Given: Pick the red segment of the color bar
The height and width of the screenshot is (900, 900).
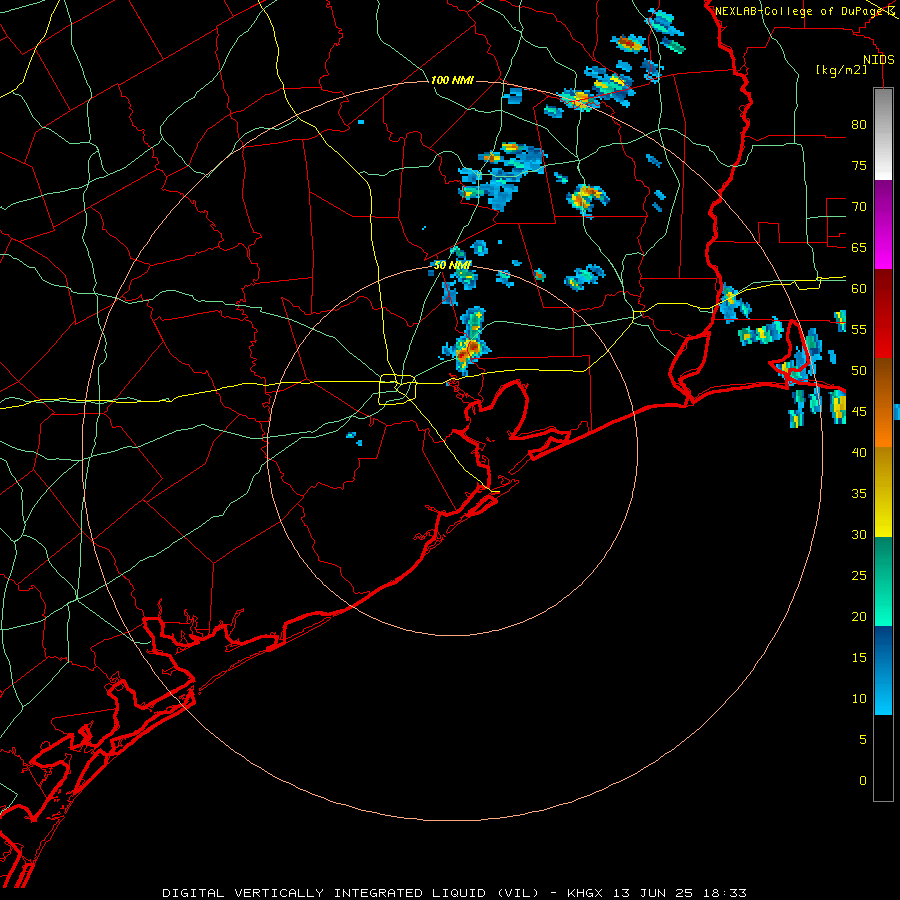Looking at the screenshot, I should click(883, 313).
